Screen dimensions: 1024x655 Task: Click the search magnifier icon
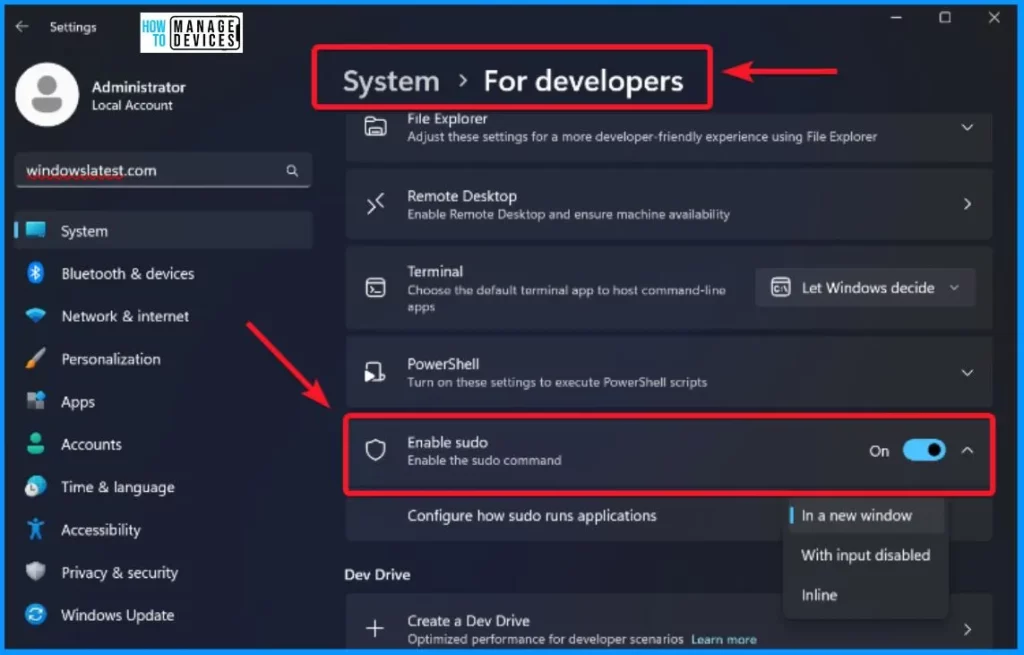click(292, 170)
